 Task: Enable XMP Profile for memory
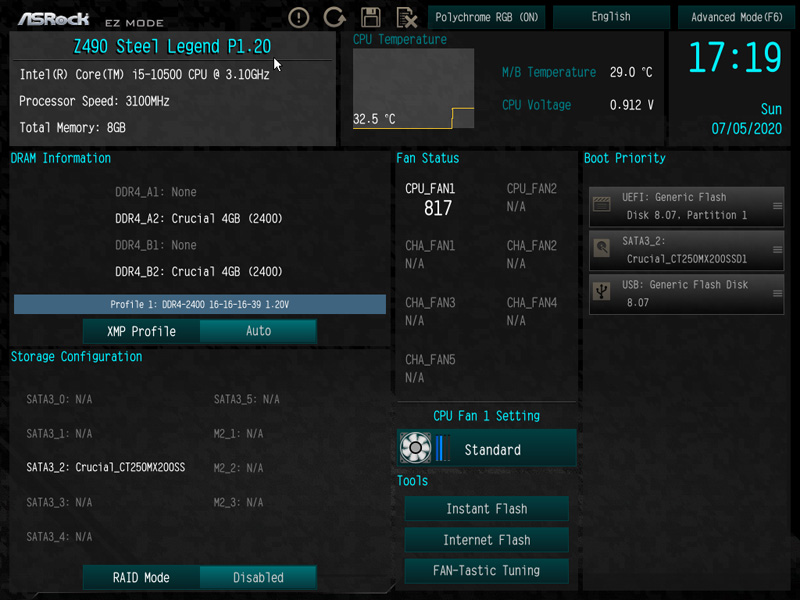point(141,330)
